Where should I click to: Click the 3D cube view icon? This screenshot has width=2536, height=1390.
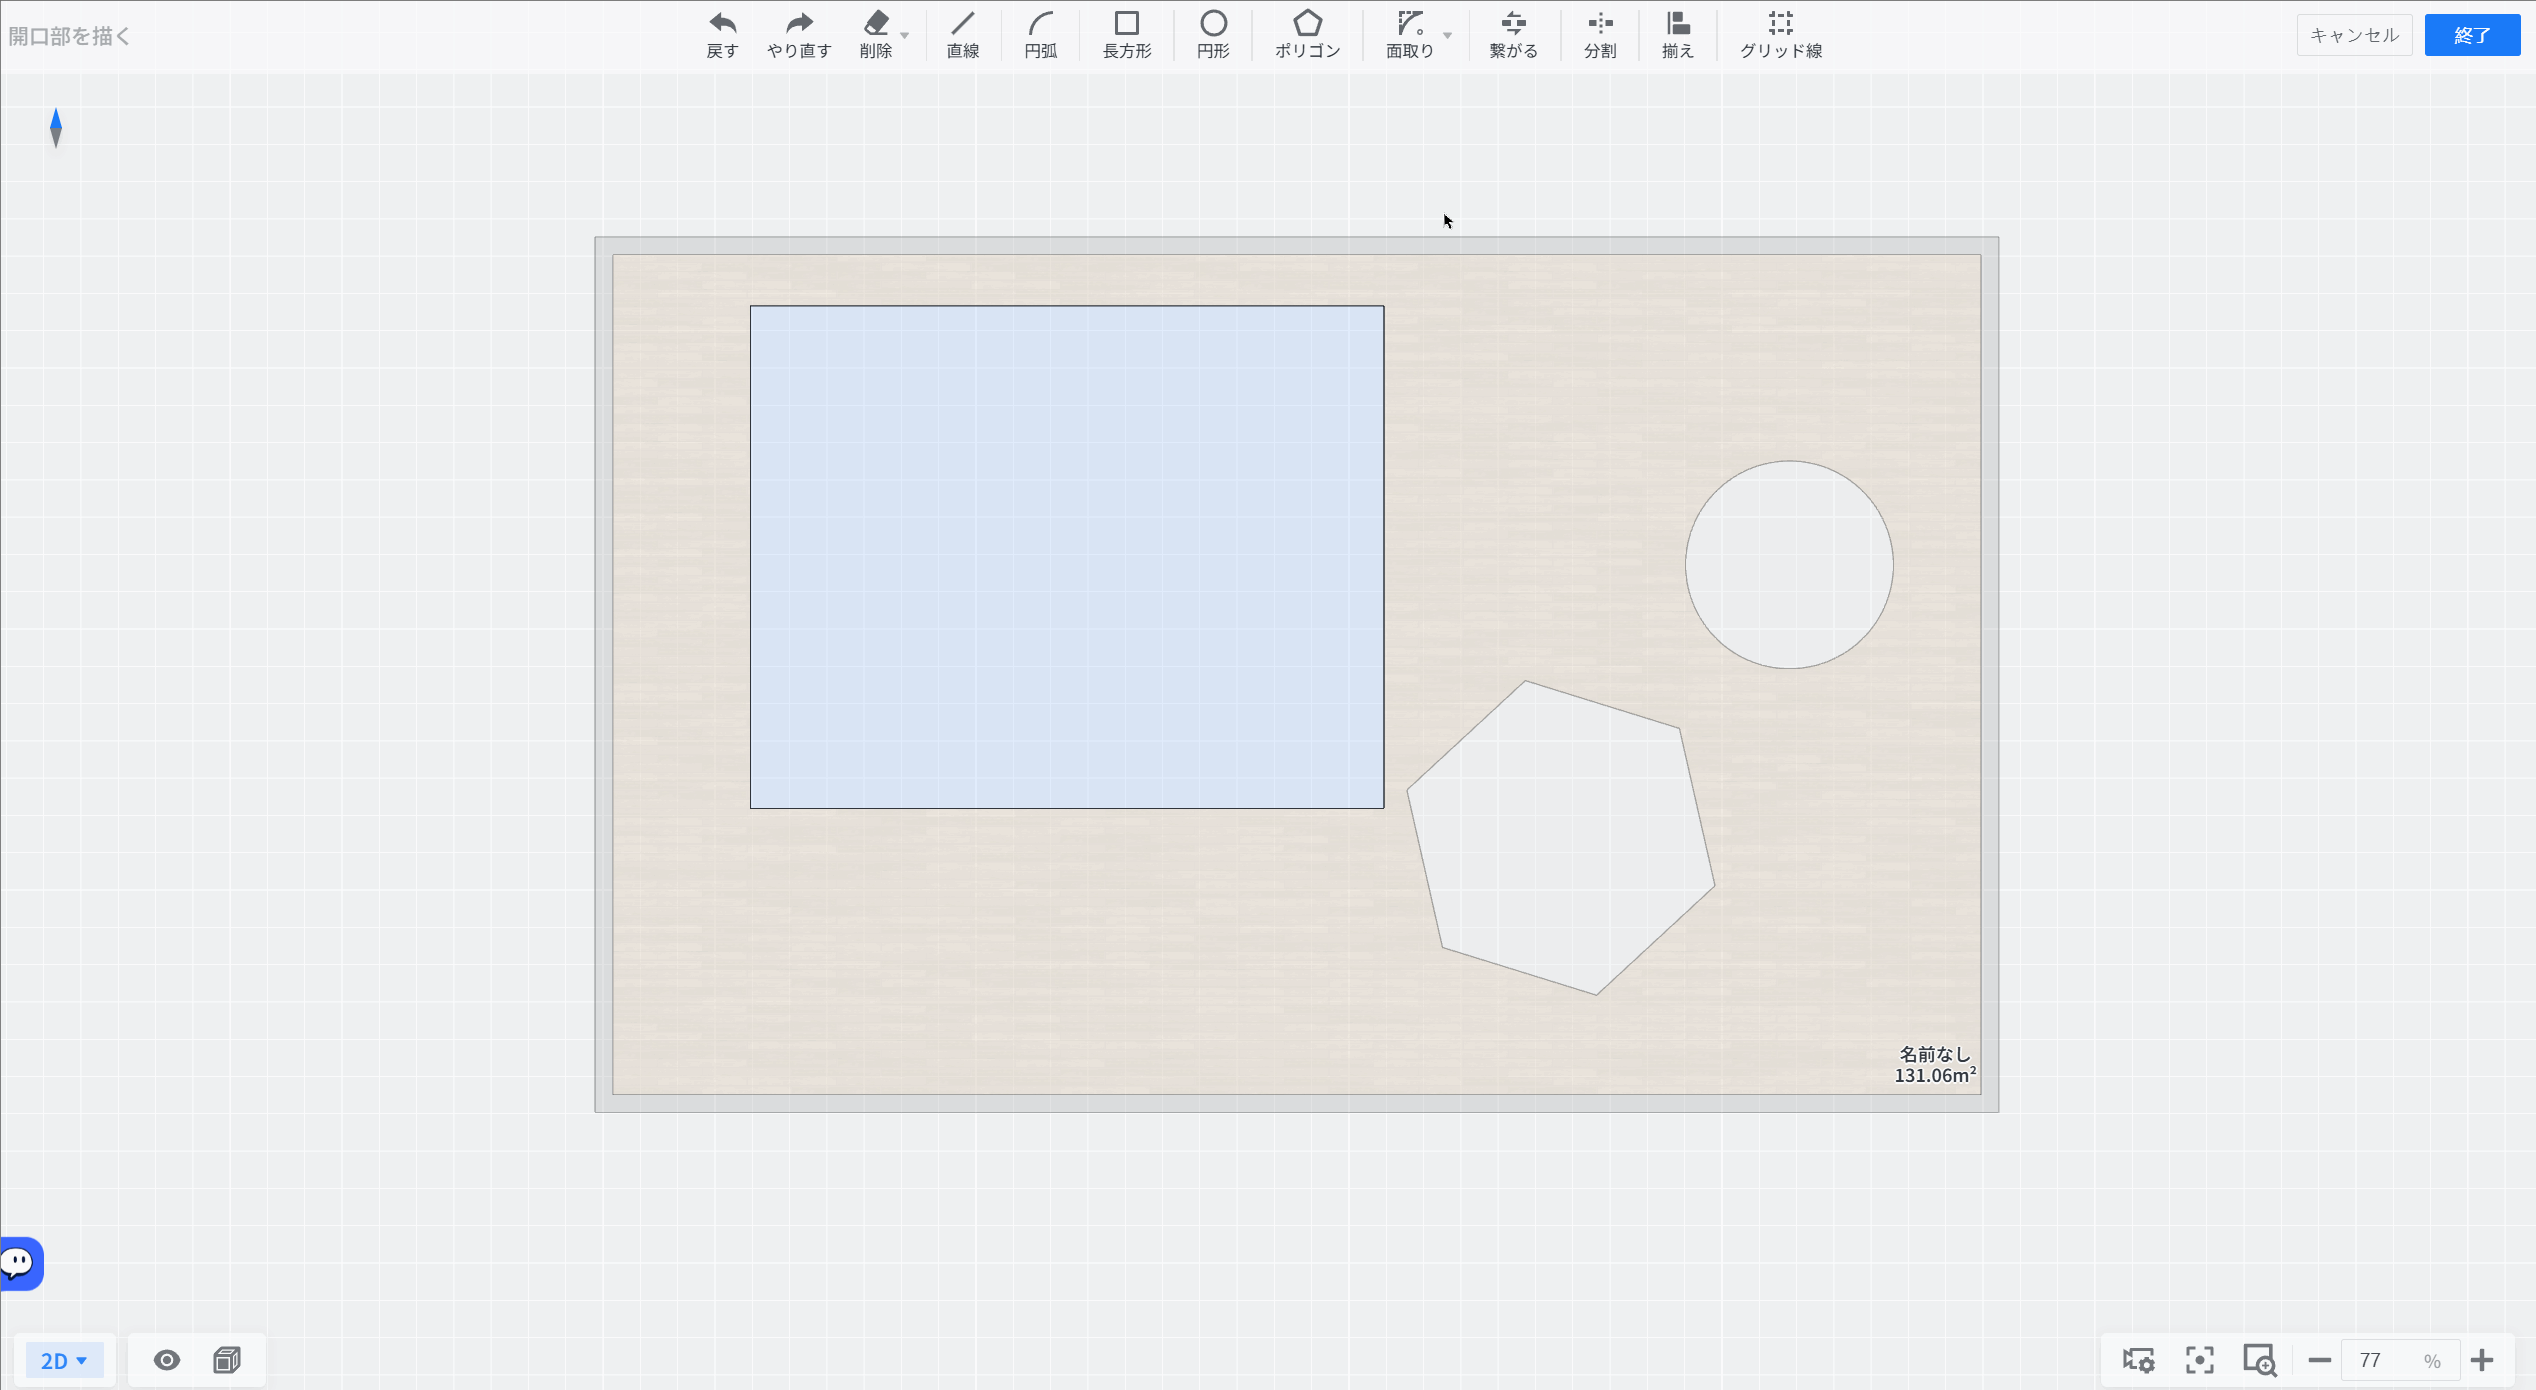click(227, 1360)
